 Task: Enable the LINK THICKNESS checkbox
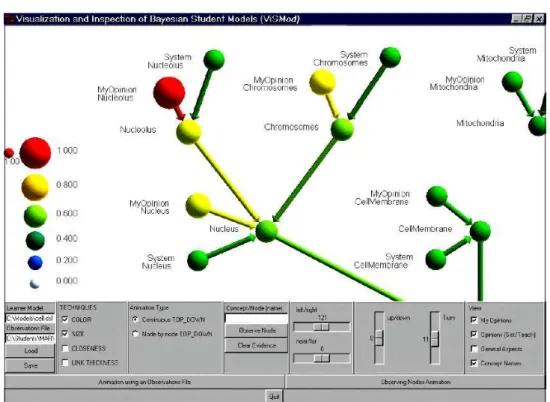[x=65, y=362]
